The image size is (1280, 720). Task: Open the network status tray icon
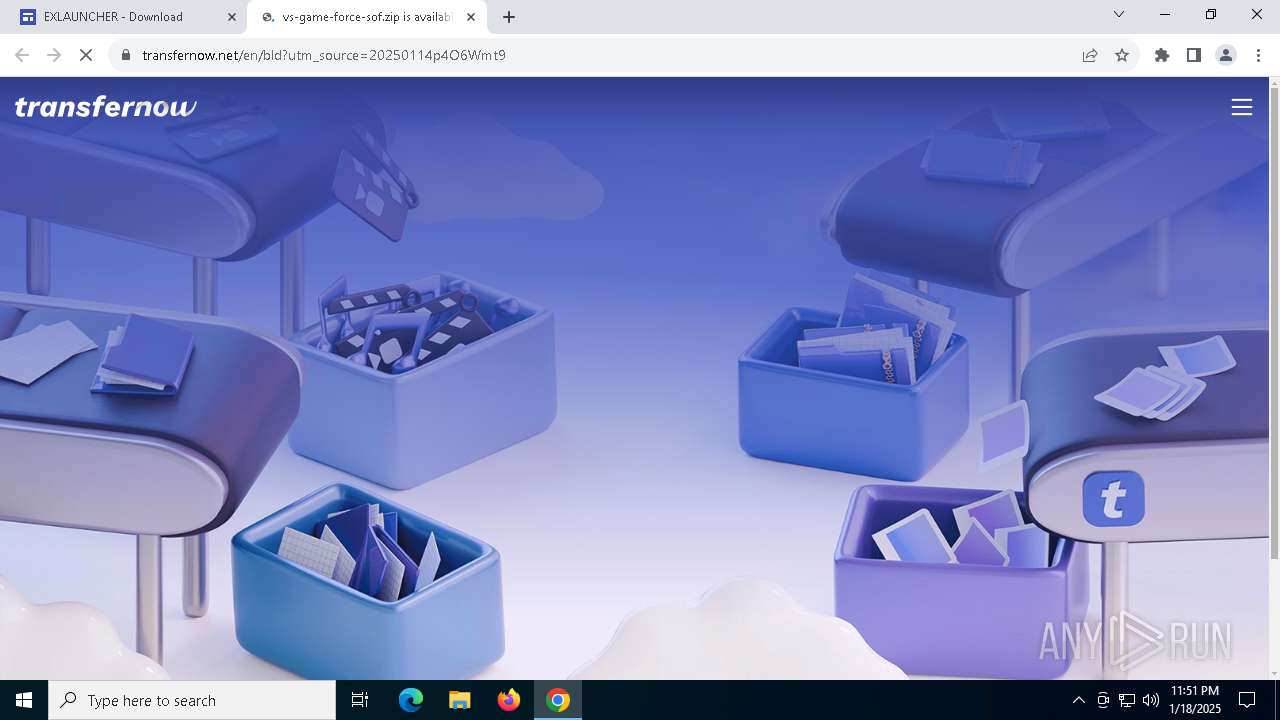click(1127, 700)
